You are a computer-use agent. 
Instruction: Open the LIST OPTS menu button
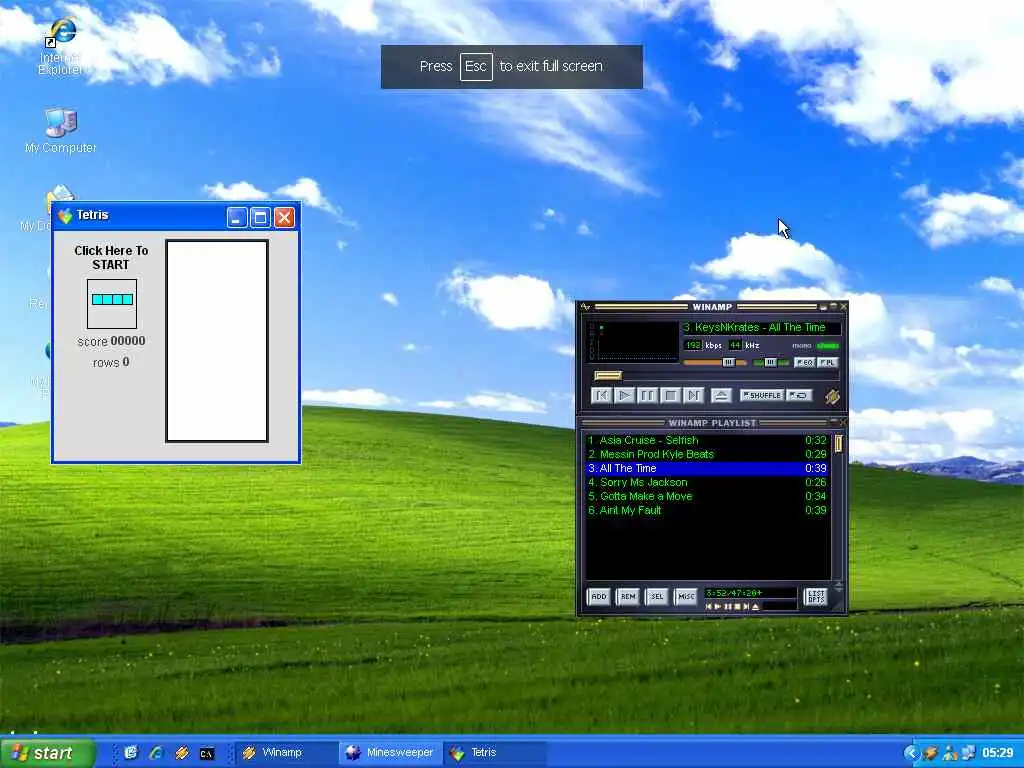[816, 596]
